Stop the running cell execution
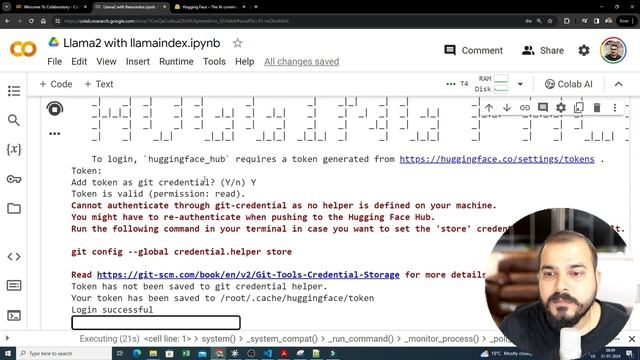Viewport: 640px width, 360px height. [55, 109]
